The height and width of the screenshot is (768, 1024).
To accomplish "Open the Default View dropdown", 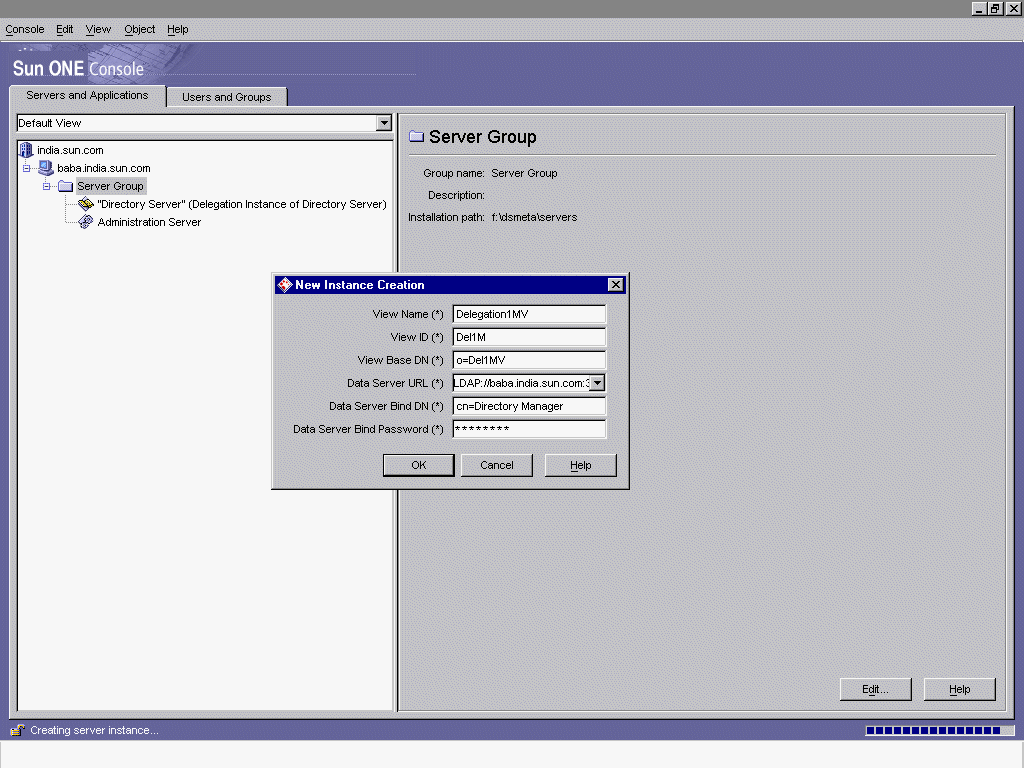I will (384, 123).
